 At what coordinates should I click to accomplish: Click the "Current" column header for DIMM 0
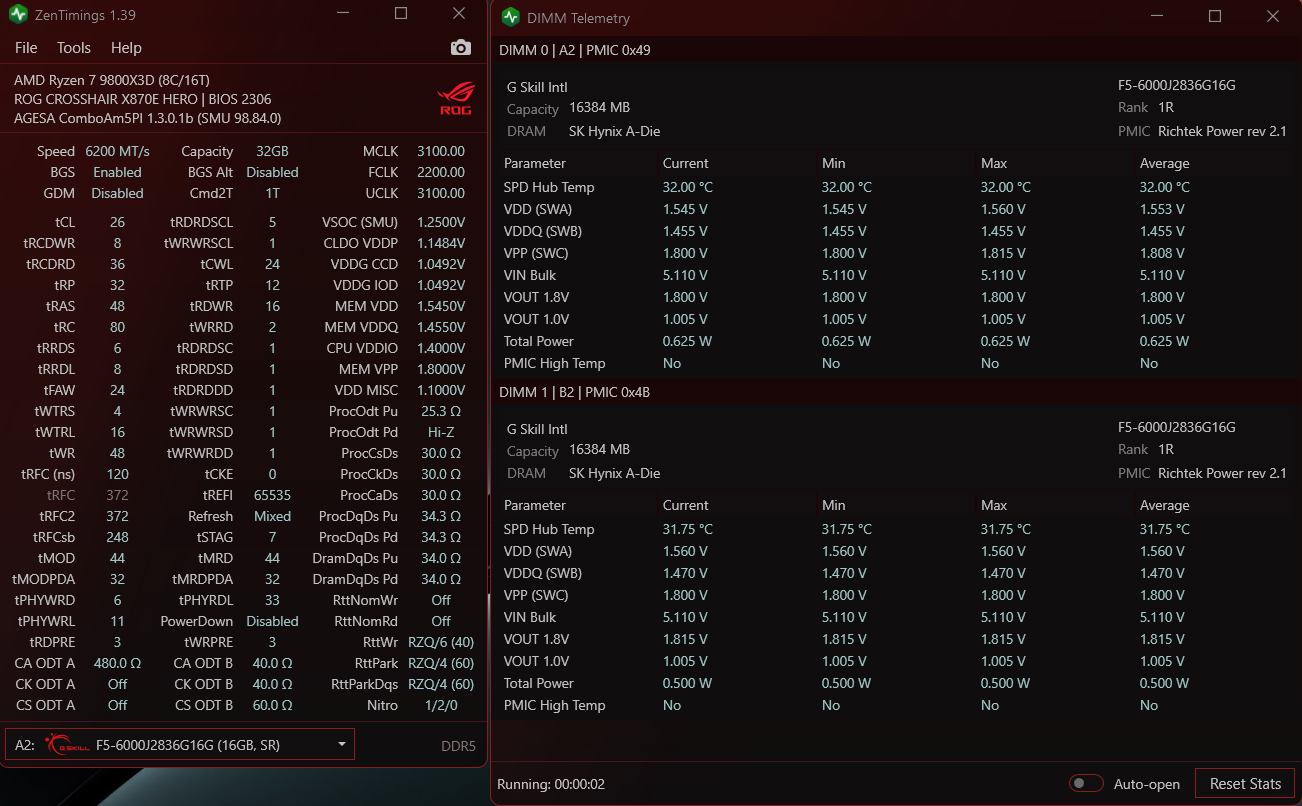[x=685, y=163]
